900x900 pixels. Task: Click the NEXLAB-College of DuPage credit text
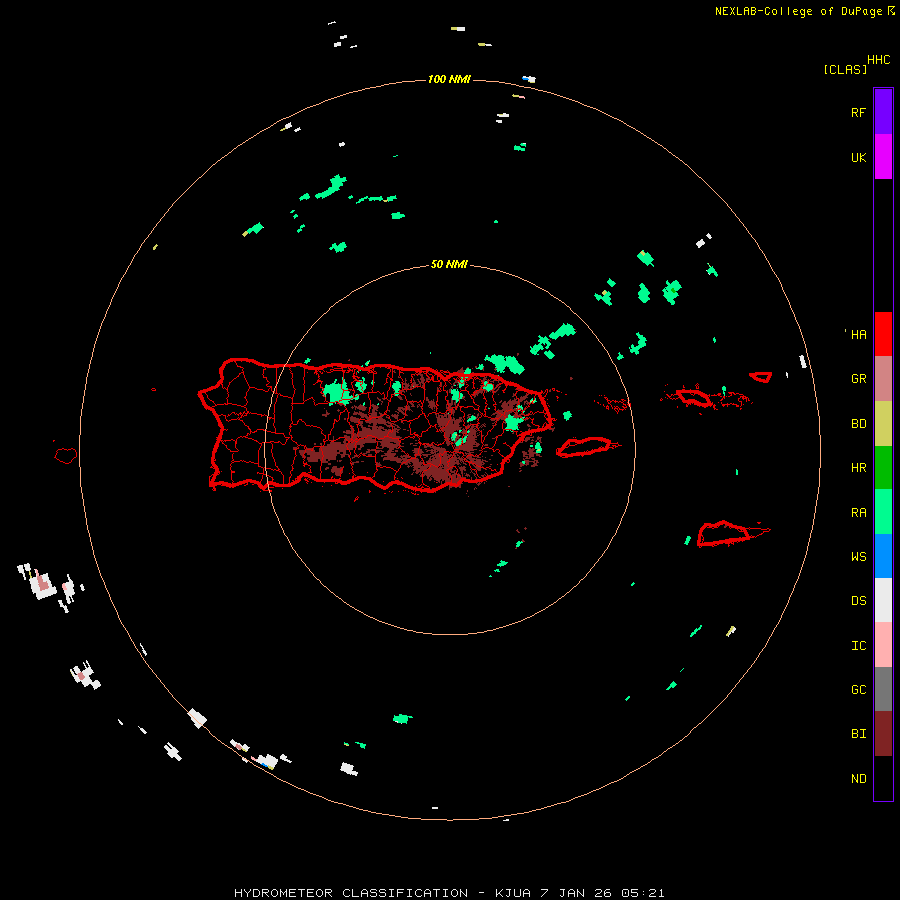coord(798,11)
